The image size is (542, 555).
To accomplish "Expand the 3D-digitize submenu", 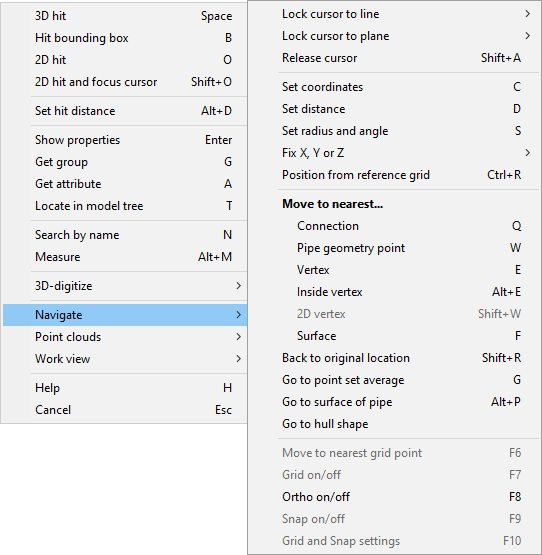I will [125, 286].
